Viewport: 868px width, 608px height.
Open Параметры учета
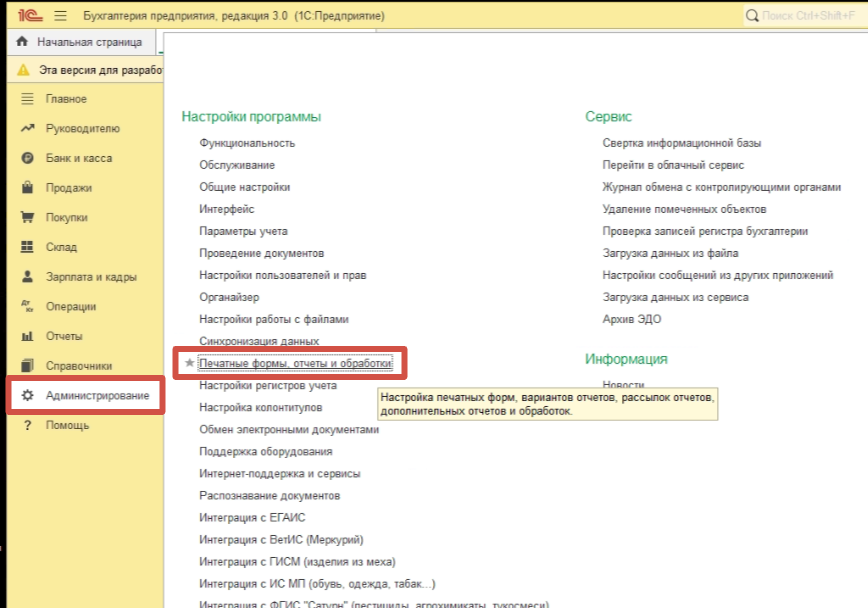point(243,231)
